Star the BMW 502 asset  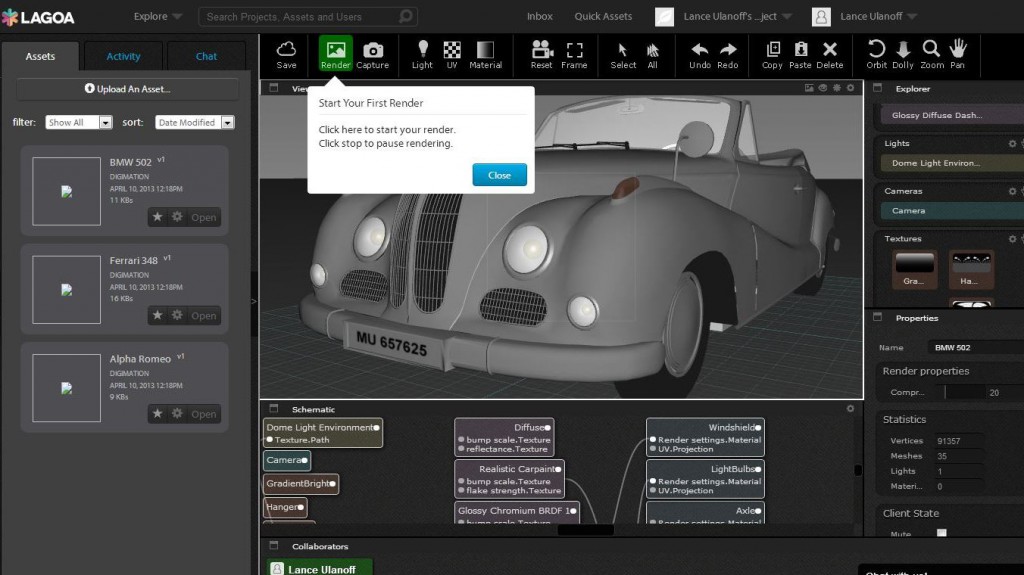pyautogui.click(x=157, y=217)
